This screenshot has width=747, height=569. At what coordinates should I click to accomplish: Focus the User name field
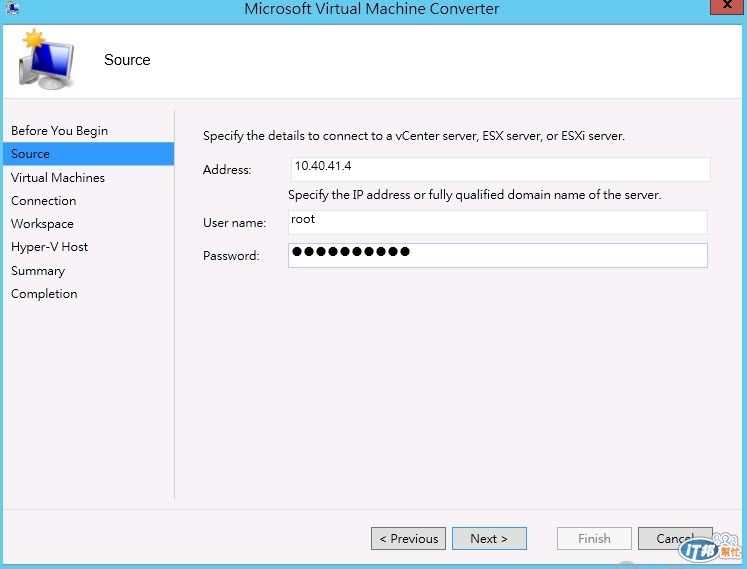[x=497, y=222]
